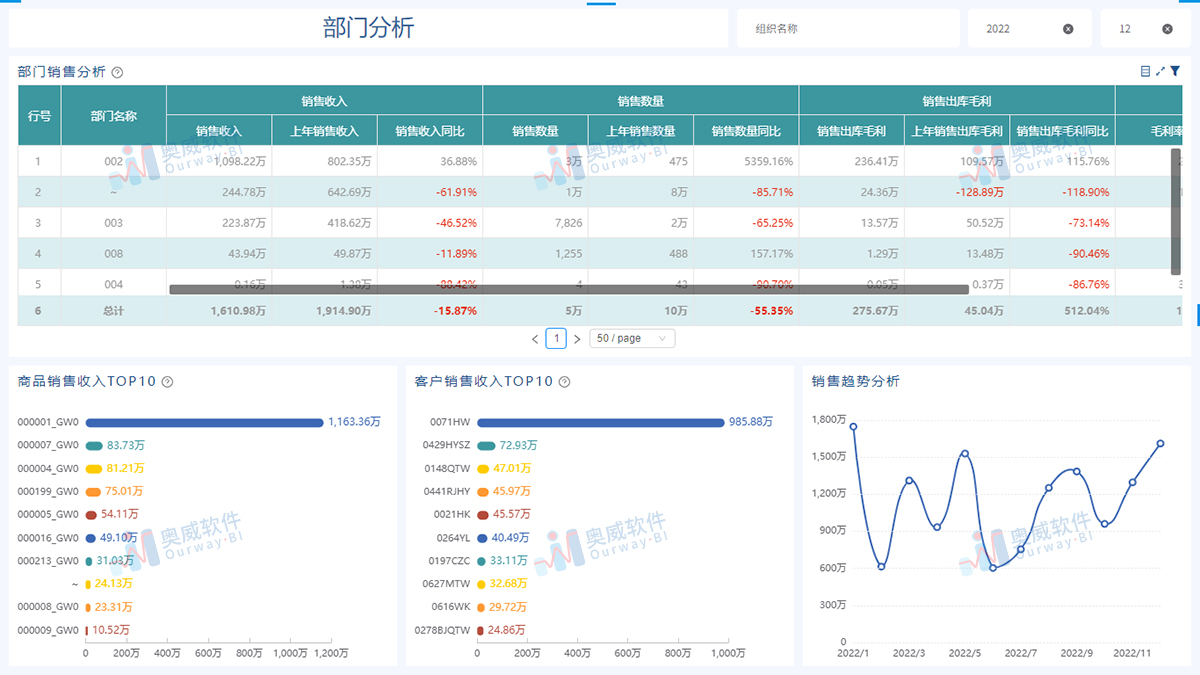Click the help icon beside 客户销售收入TOP10
This screenshot has width=1200, height=675.
click(564, 381)
